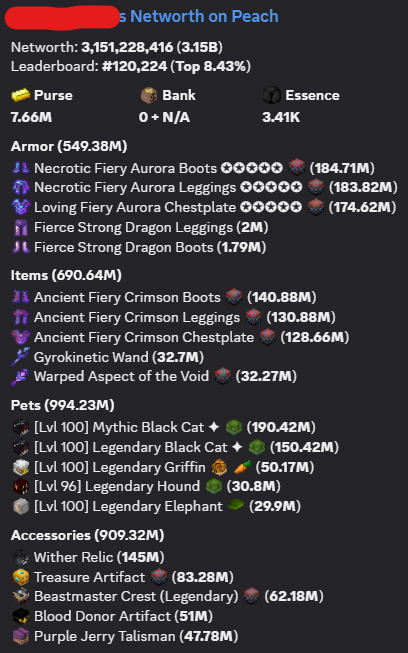Viewport: 408px width, 653px height.
Task: Click the gold Purse icon
Action: [20, 95]
